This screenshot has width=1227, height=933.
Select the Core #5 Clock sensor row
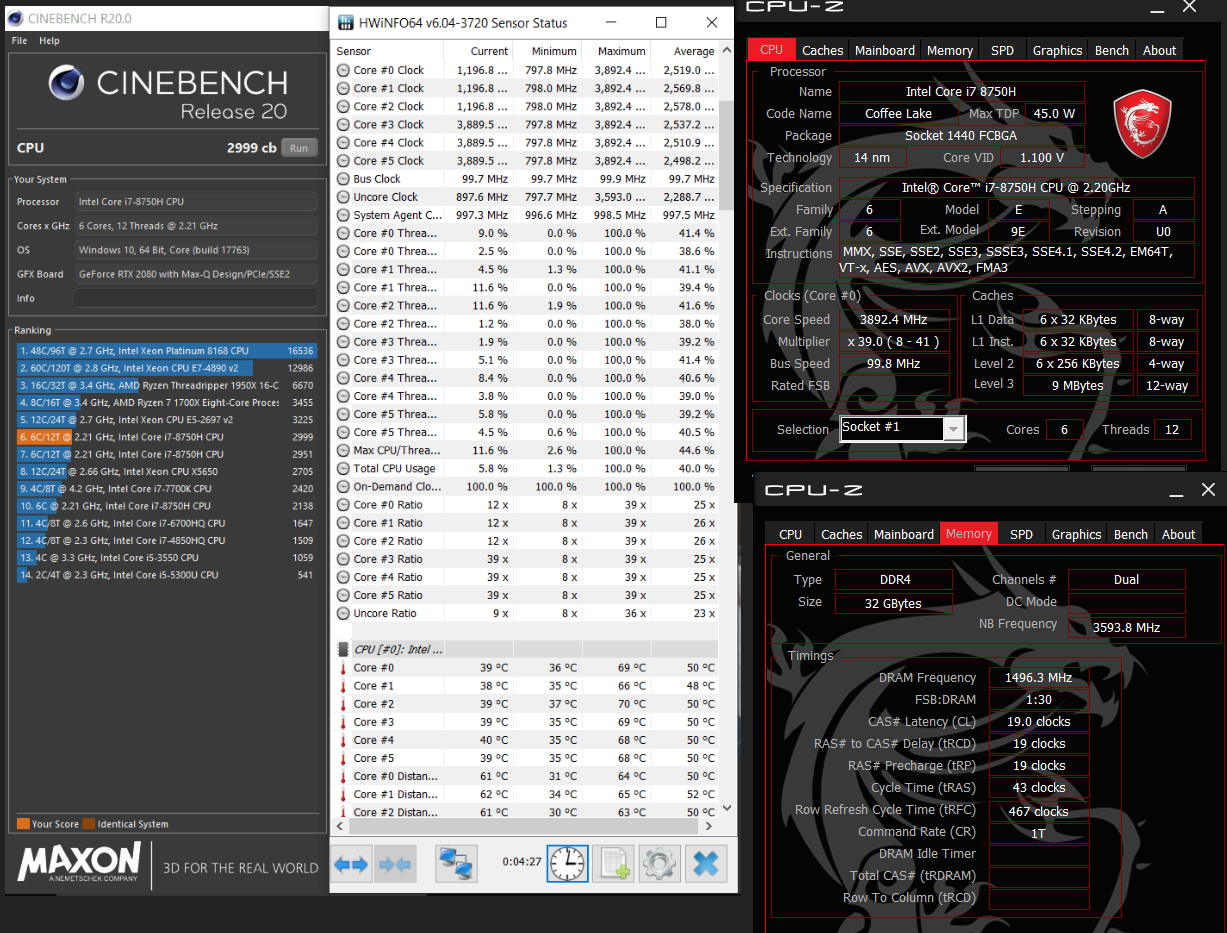point(525,160)
